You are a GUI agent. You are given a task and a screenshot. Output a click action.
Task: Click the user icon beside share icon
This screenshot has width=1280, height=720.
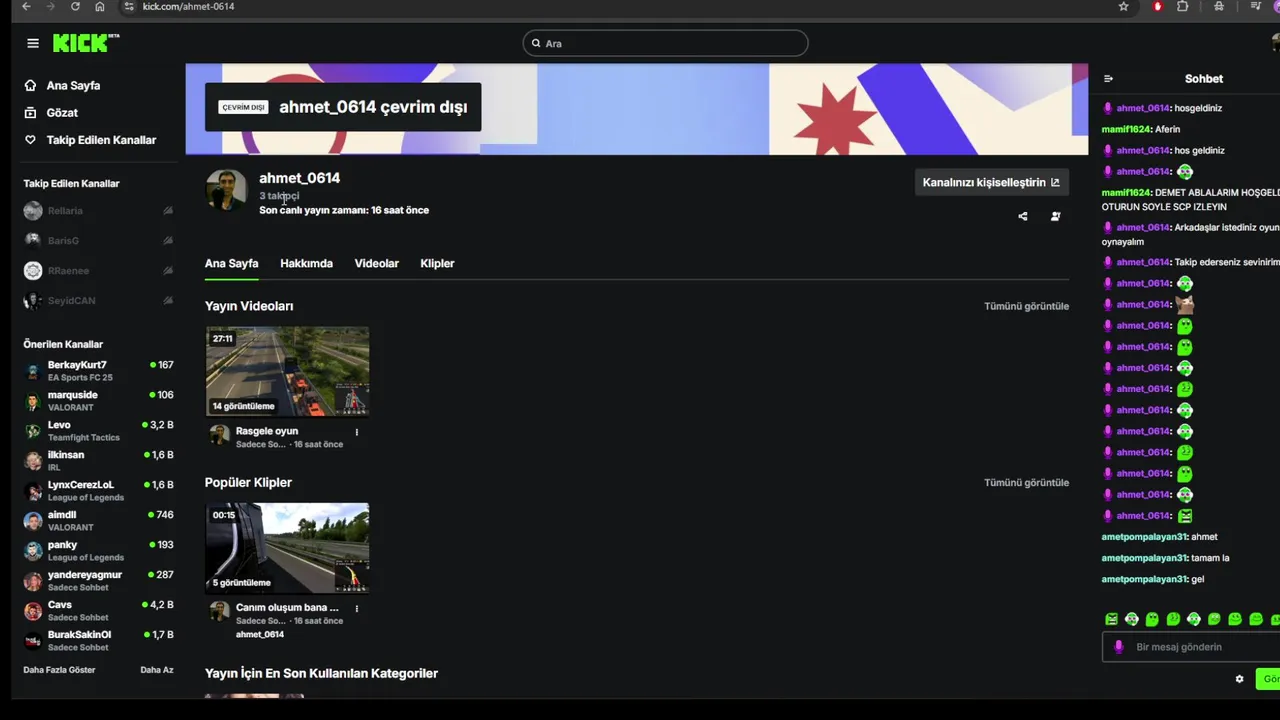(x=1055, y=216)
